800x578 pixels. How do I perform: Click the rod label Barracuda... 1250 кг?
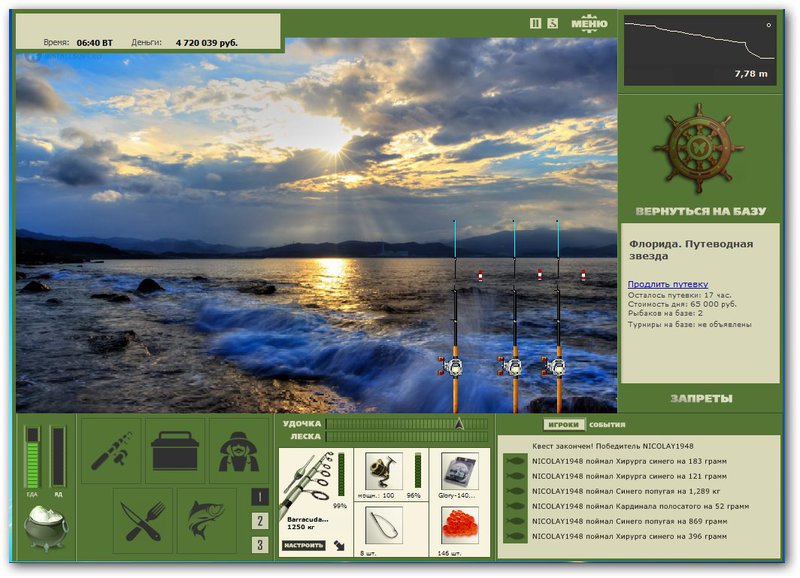(x=307, y=523)
